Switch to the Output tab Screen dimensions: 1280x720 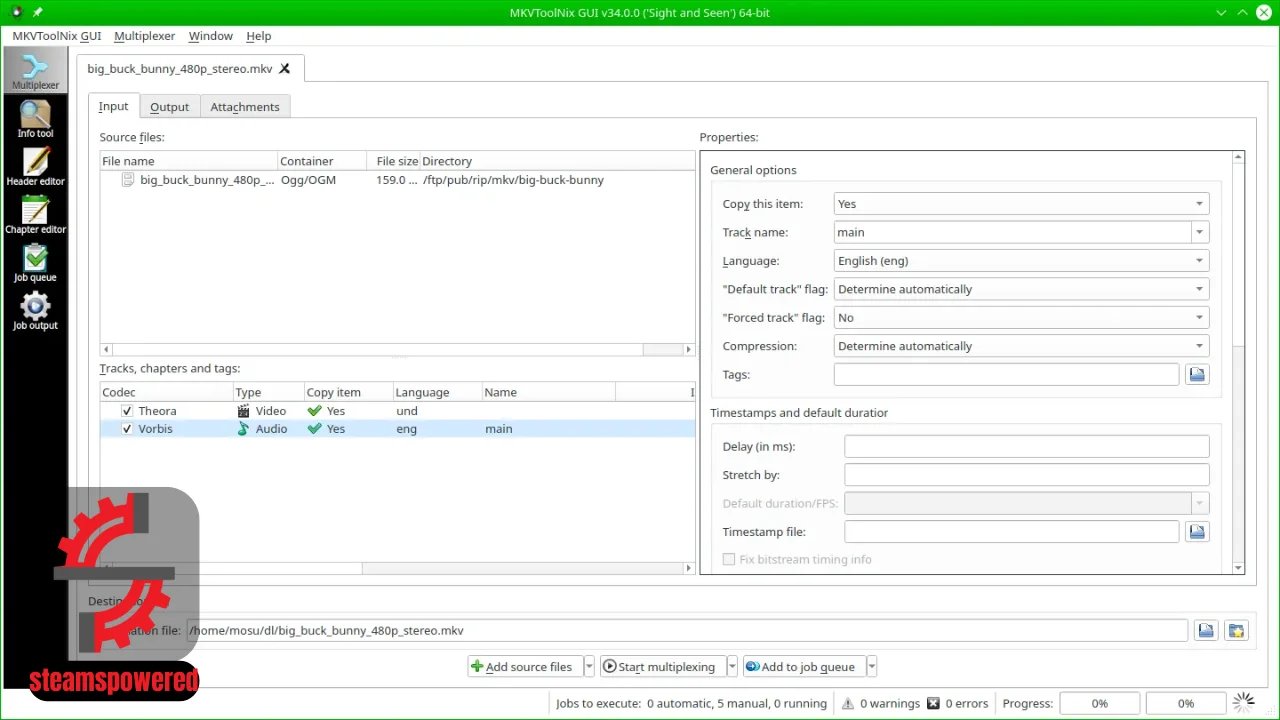click(169, 107)
